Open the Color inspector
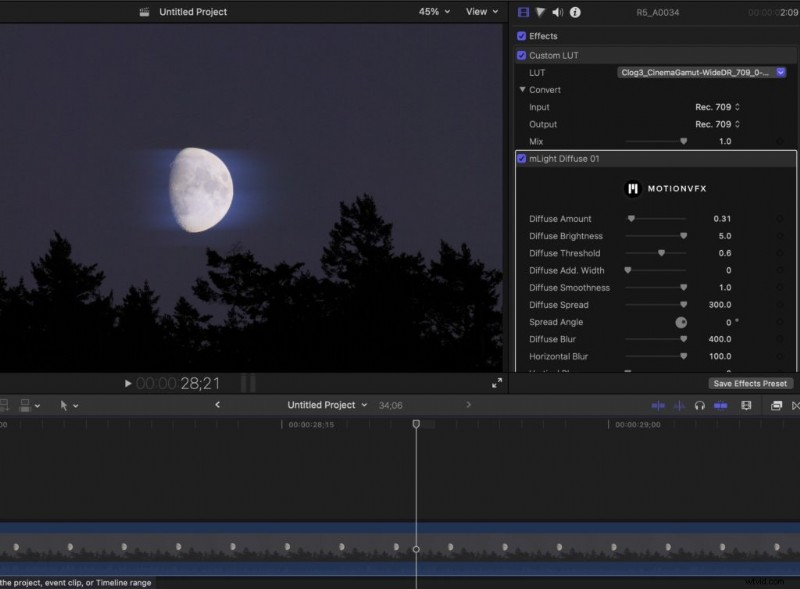 click(x=539, y=12)
